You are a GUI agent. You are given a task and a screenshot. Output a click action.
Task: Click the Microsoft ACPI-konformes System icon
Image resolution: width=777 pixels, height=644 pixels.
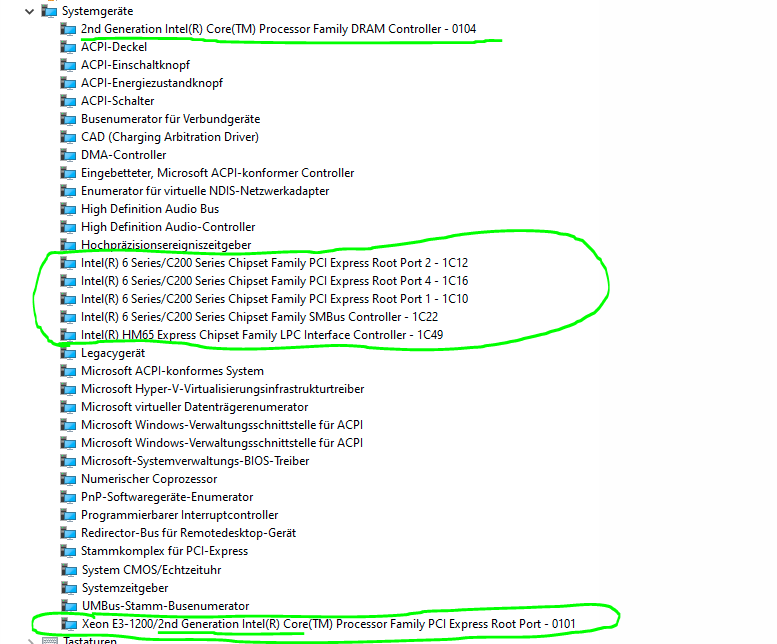(68, 371)
